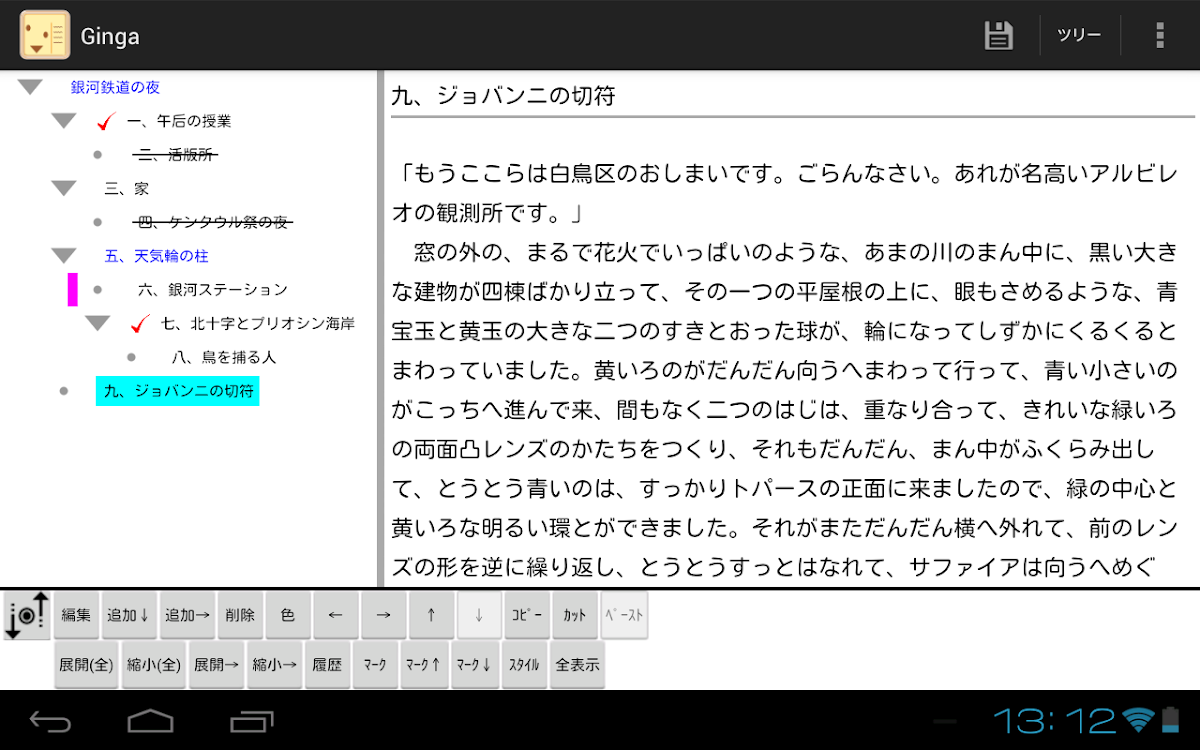Image resolution: width=1200 pixels, height=750 pixels.
Task: Toggle the red checkmark on 一、午后の授業
Action: [108, 122]
